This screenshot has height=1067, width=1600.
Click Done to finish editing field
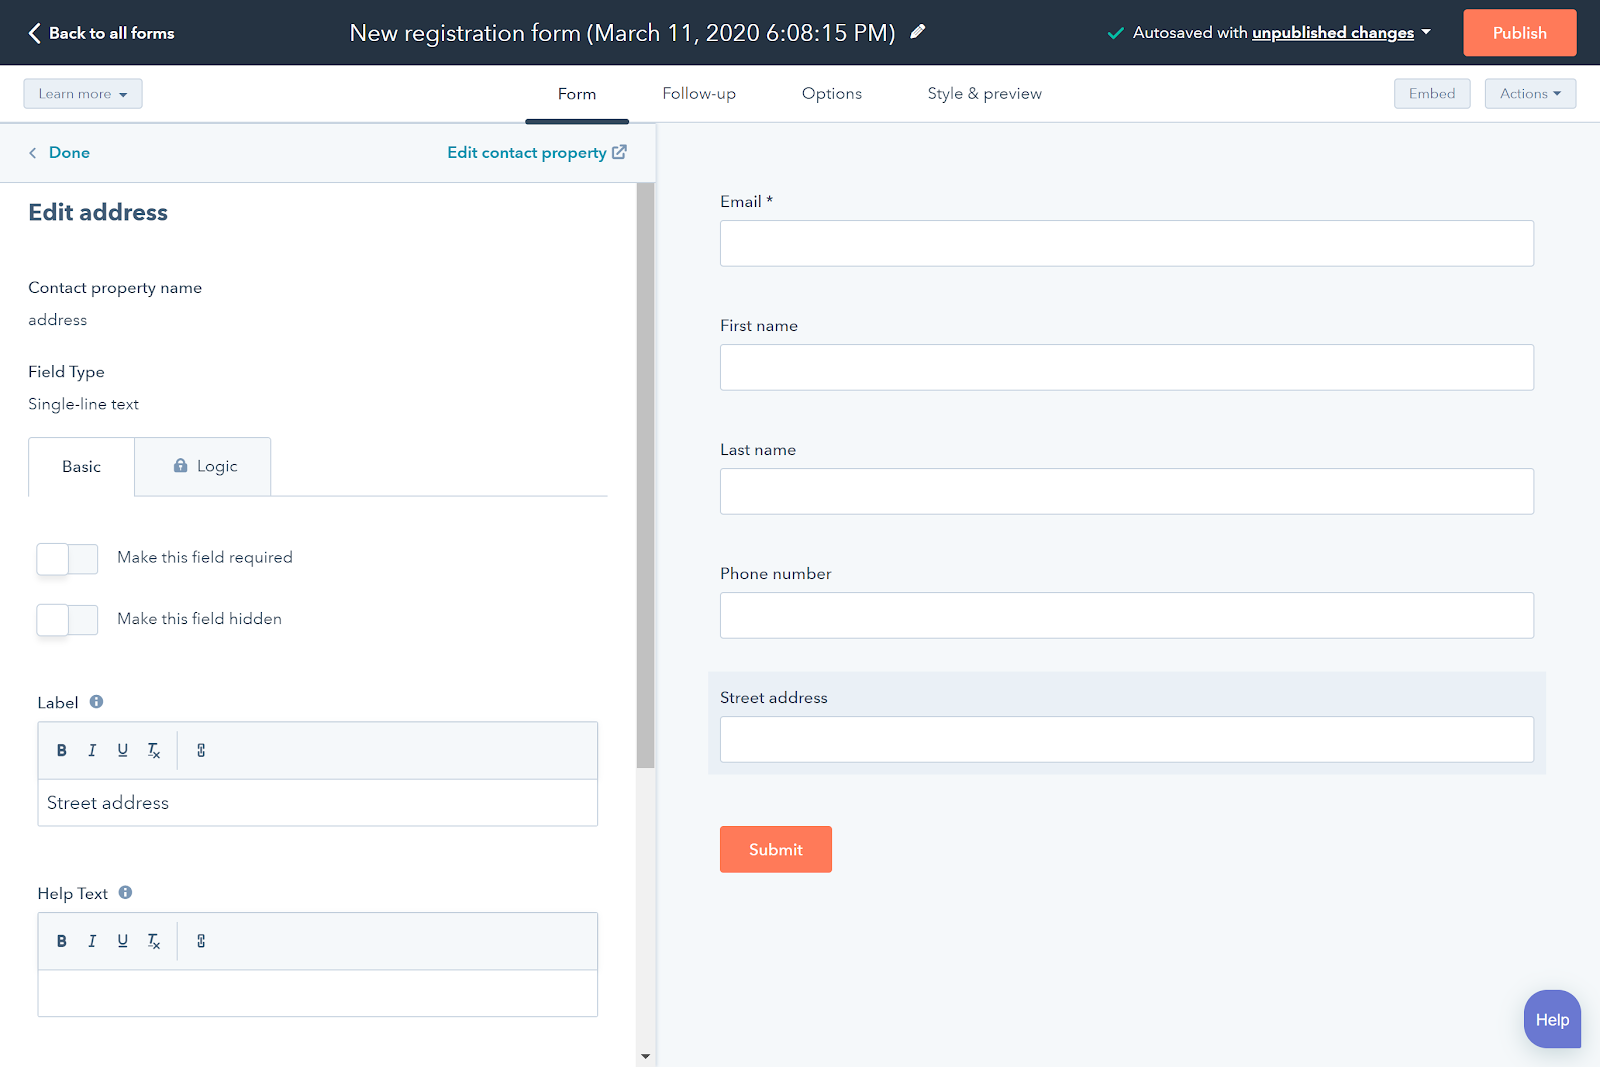tap(69, 153)
